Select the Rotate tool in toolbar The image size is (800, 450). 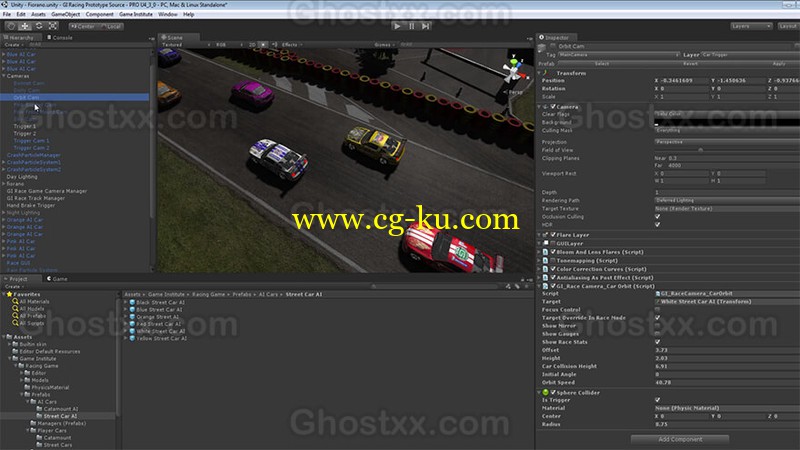[39, 26]
